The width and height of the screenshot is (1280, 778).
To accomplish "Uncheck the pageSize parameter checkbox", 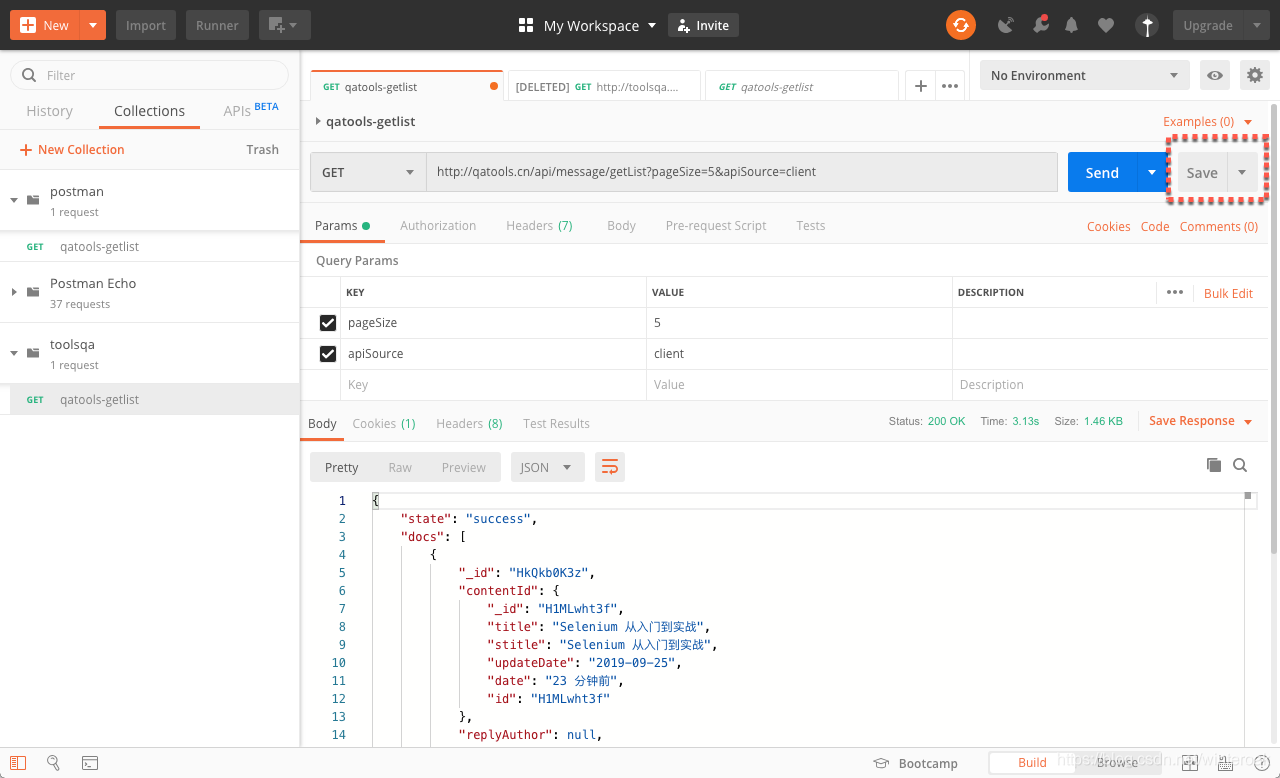I will pyautogui.click(x=328, y=323).
